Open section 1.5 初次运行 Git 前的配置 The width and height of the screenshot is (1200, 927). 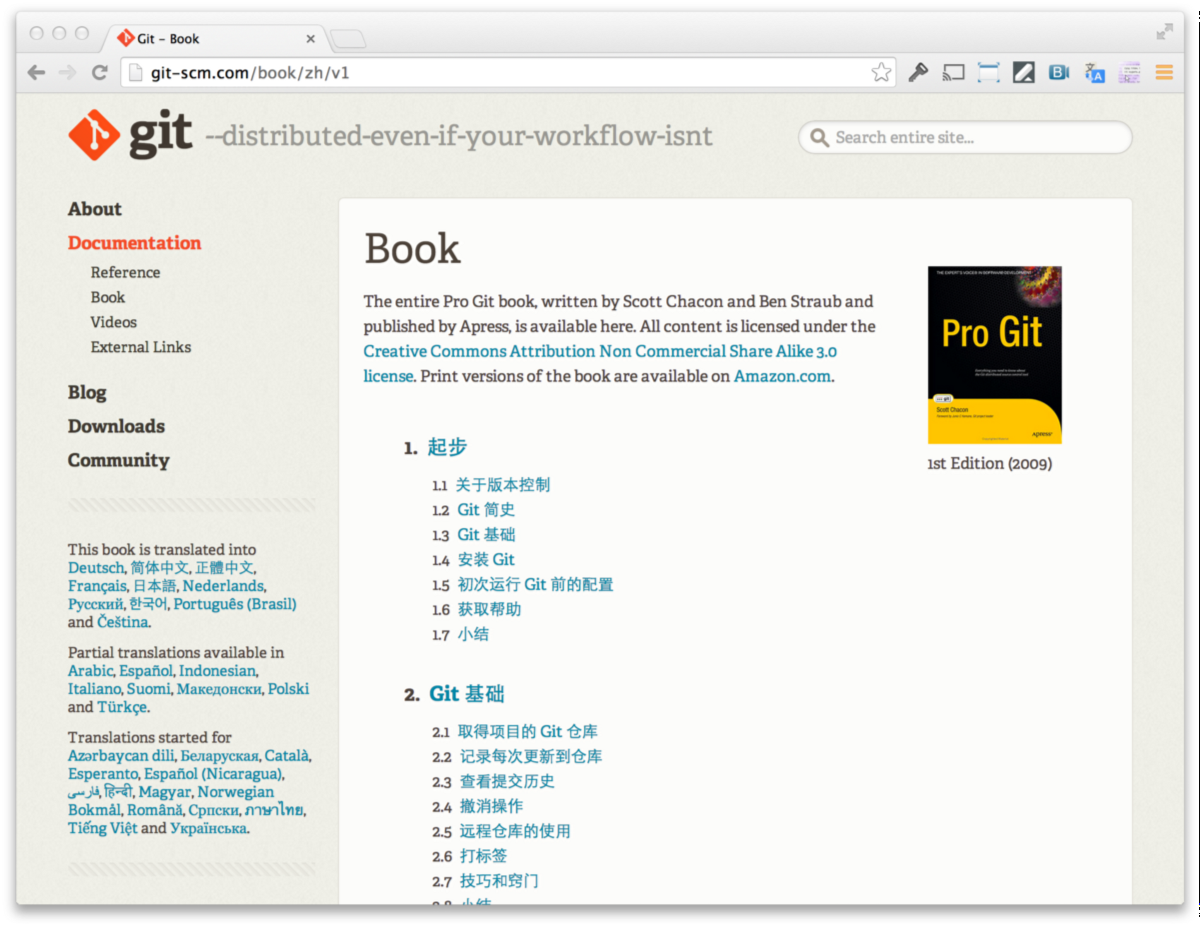click(x=535, y=585)
